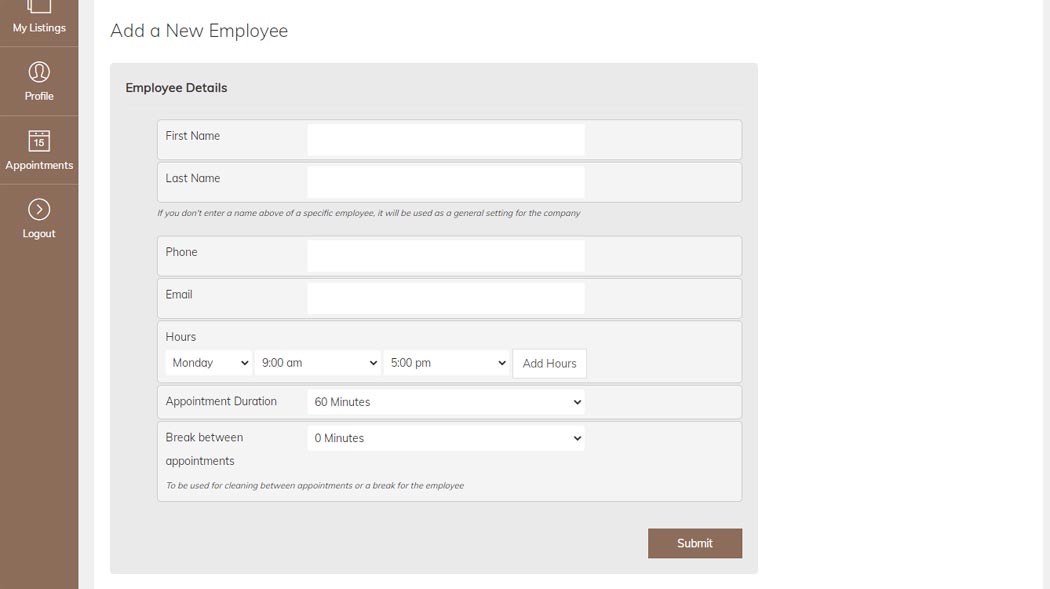Image resolution: width=1050 pixels, height=589 pixels.
Task: Click the Phone input field
Action: (x=446, y=255)
